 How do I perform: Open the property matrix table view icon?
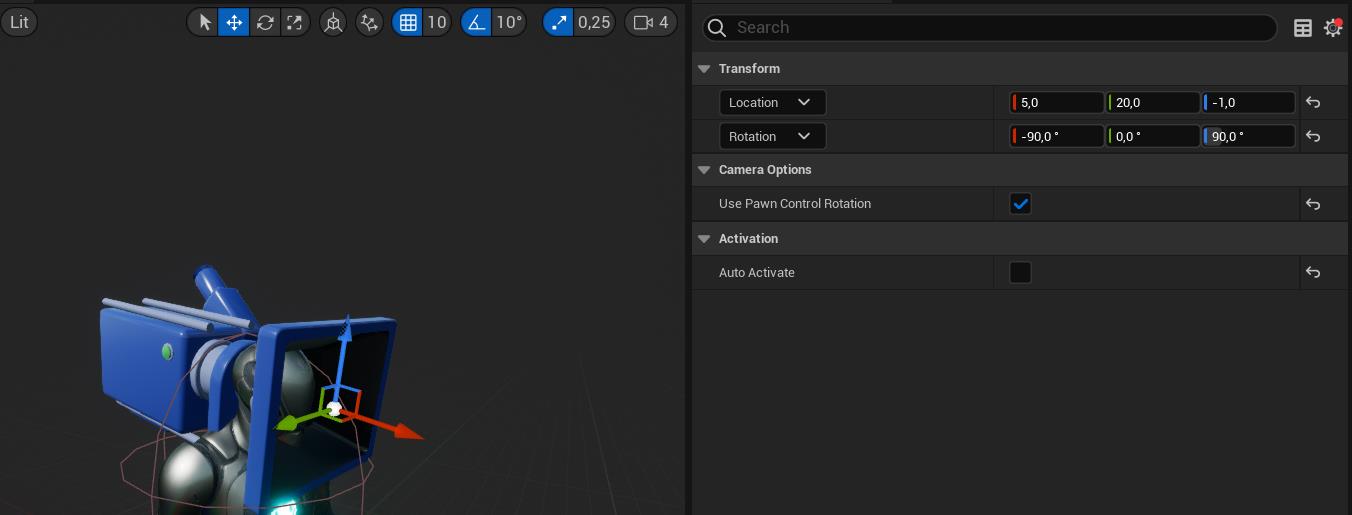click(x=1302, y=28)
